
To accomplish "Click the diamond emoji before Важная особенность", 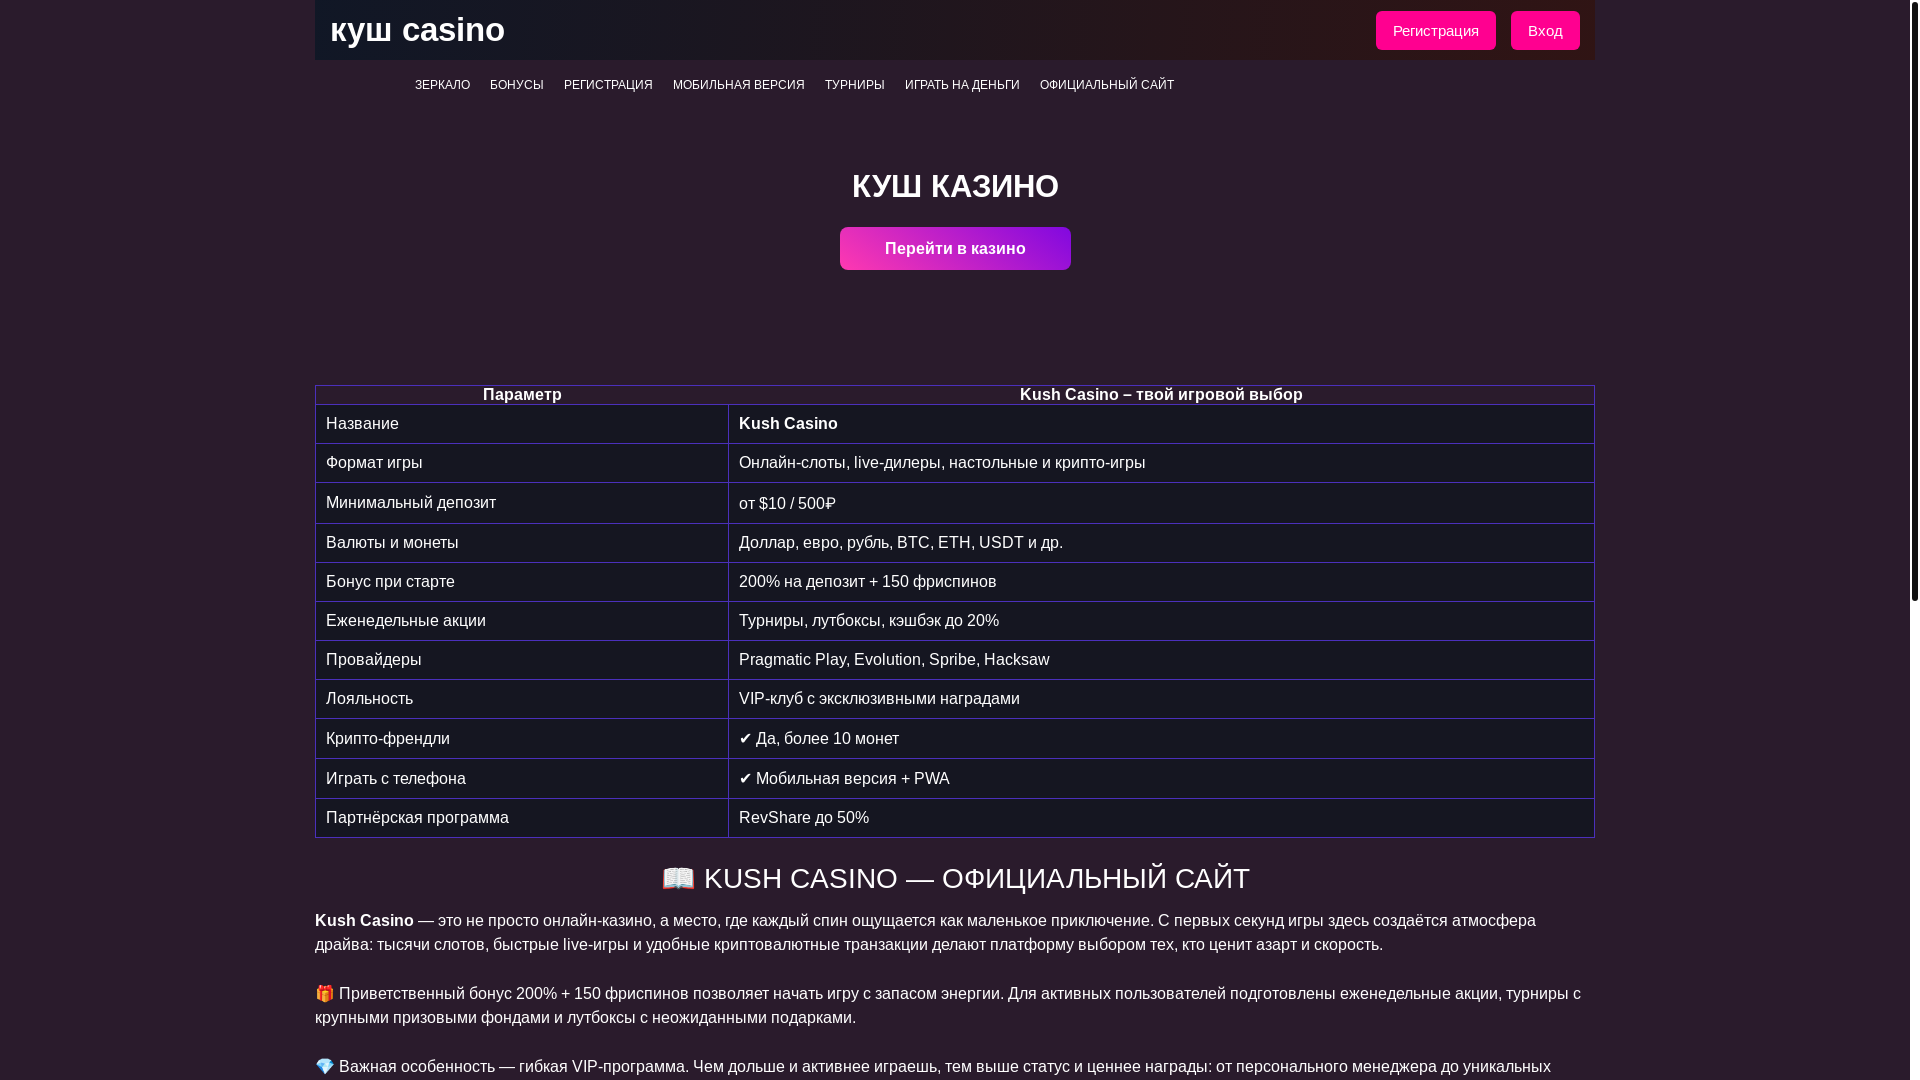I will 325,1066.
